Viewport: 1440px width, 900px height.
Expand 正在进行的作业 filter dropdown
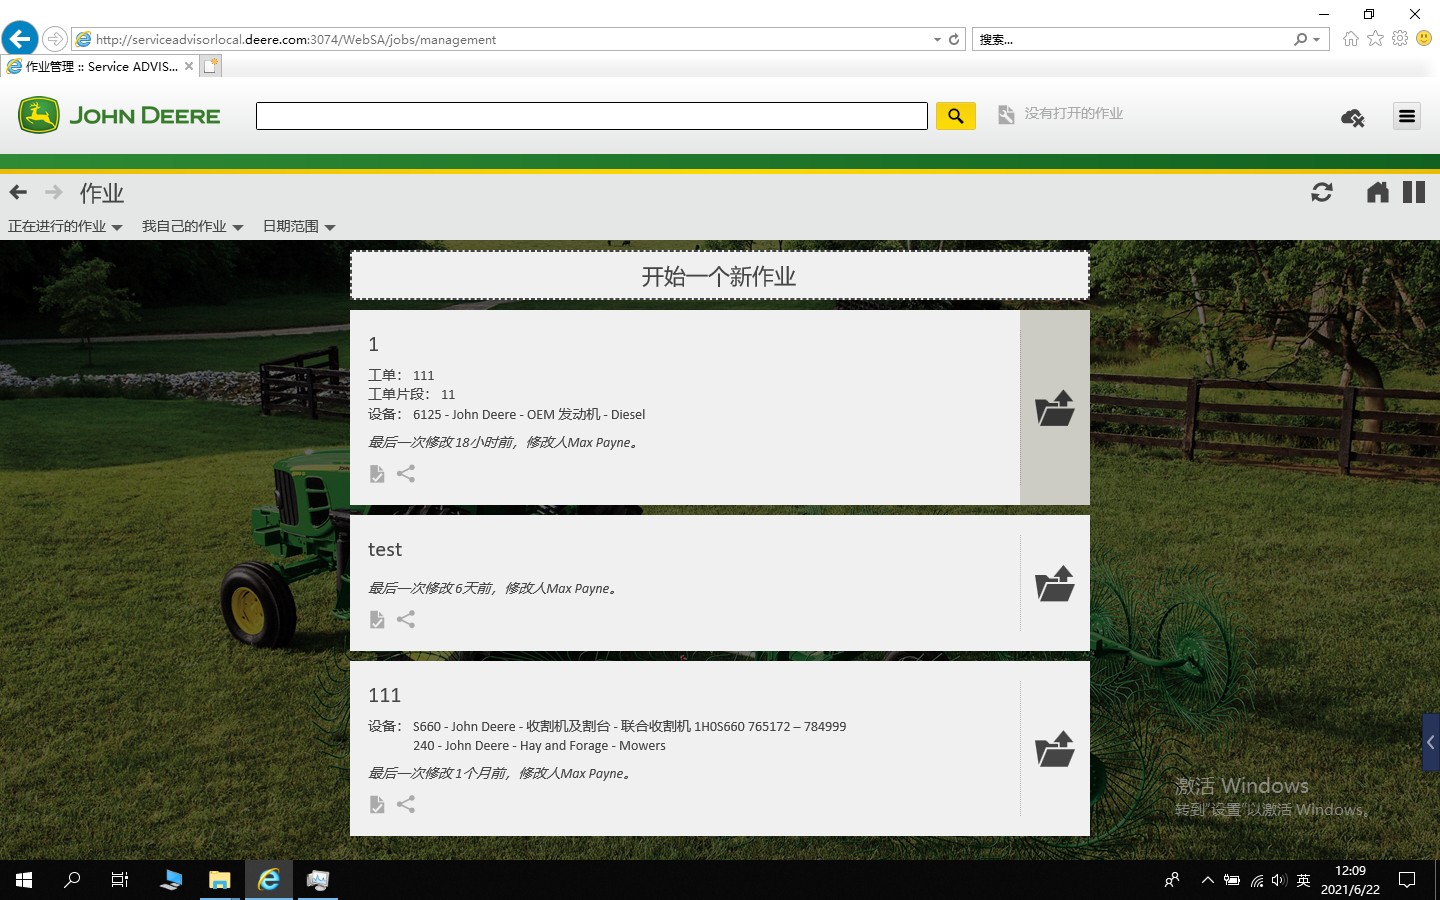pyautogui.click(x=65, y=227)
